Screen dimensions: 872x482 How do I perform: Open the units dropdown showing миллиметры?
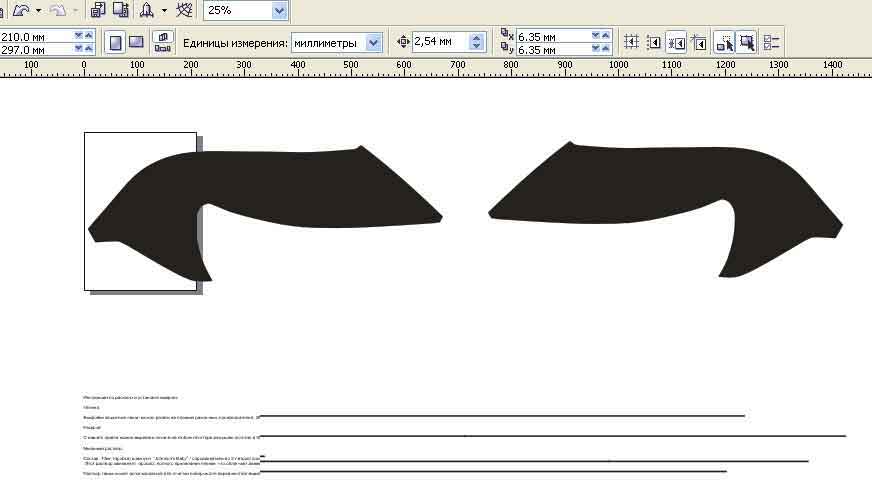coord(374,43)
